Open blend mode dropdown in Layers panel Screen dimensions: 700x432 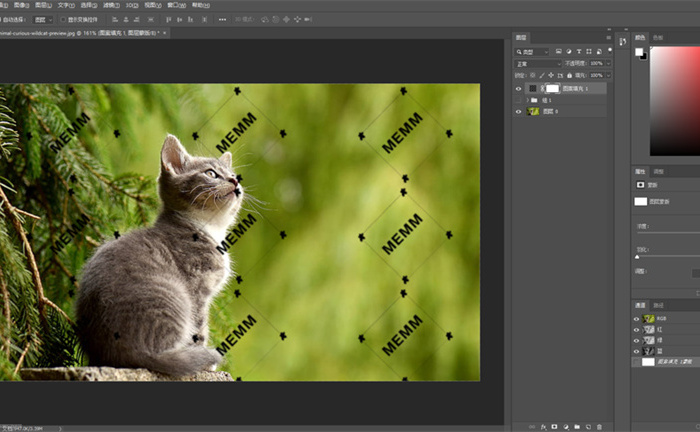click(x=538, y=64)
